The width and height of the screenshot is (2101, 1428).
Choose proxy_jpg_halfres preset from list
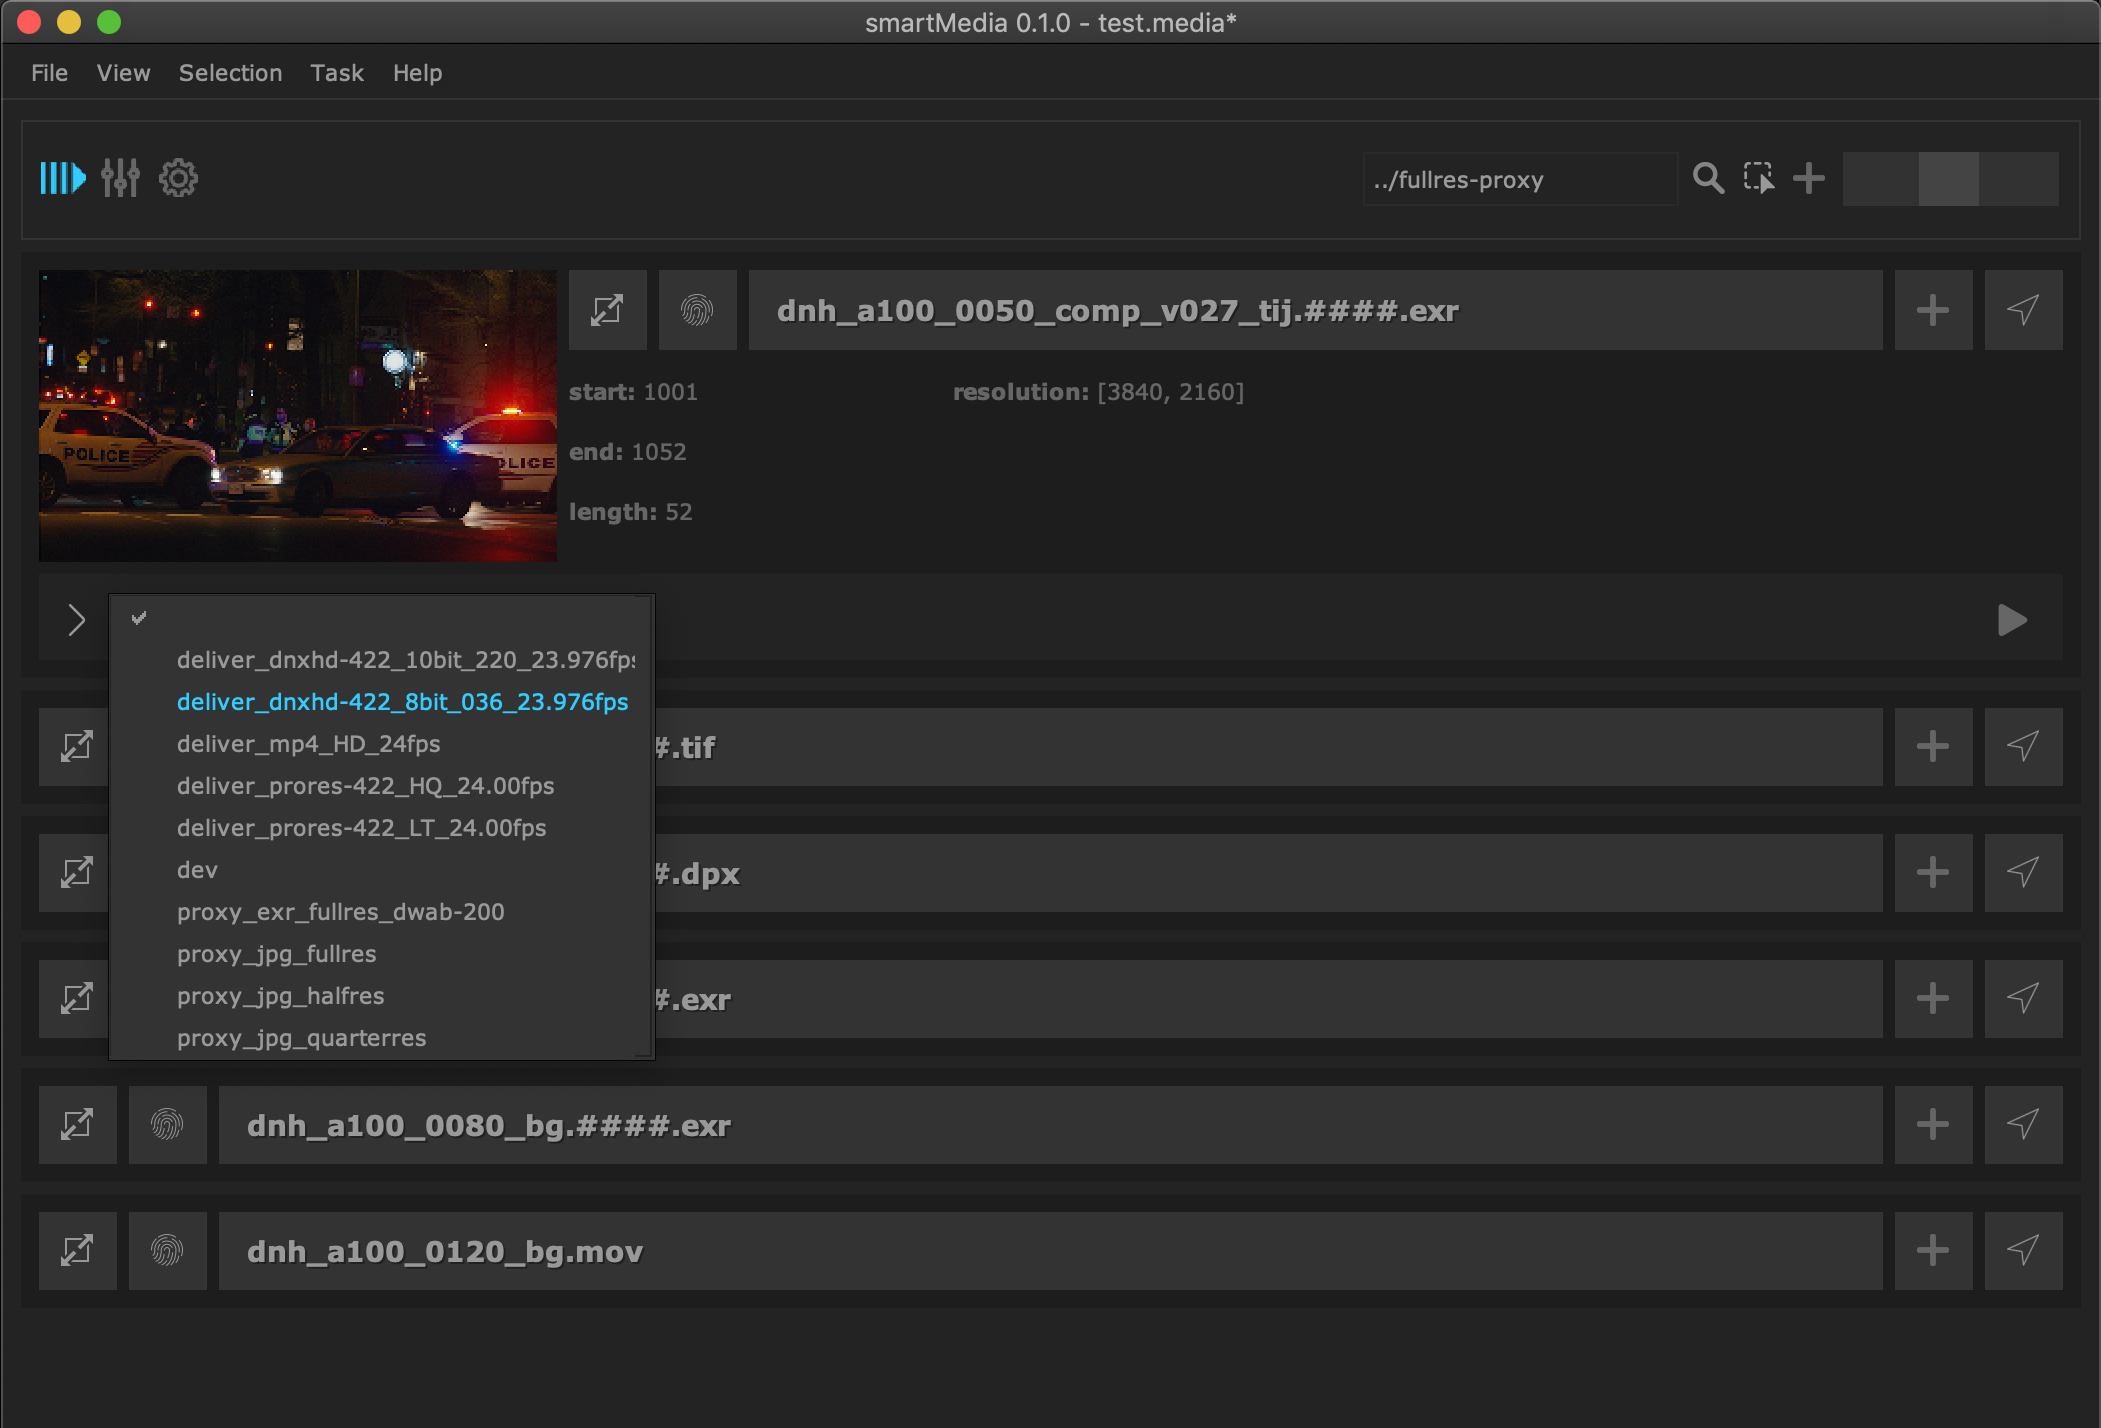click(280, 996)
